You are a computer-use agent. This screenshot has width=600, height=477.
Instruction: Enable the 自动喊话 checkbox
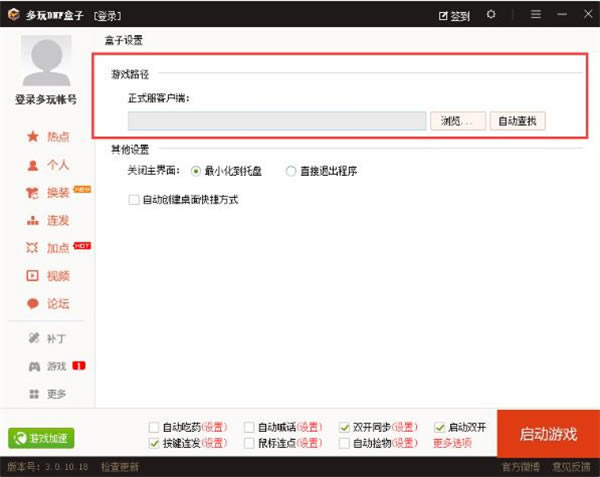pyautogui.click(x=249, y=427)
